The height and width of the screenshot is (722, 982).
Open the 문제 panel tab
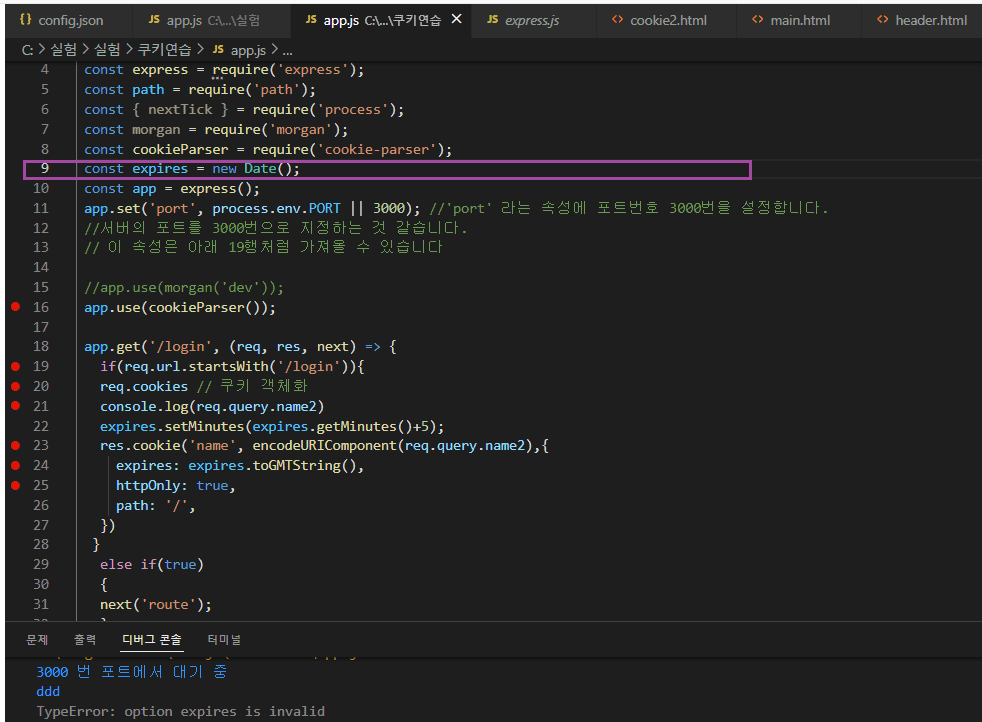pos(37,639)
